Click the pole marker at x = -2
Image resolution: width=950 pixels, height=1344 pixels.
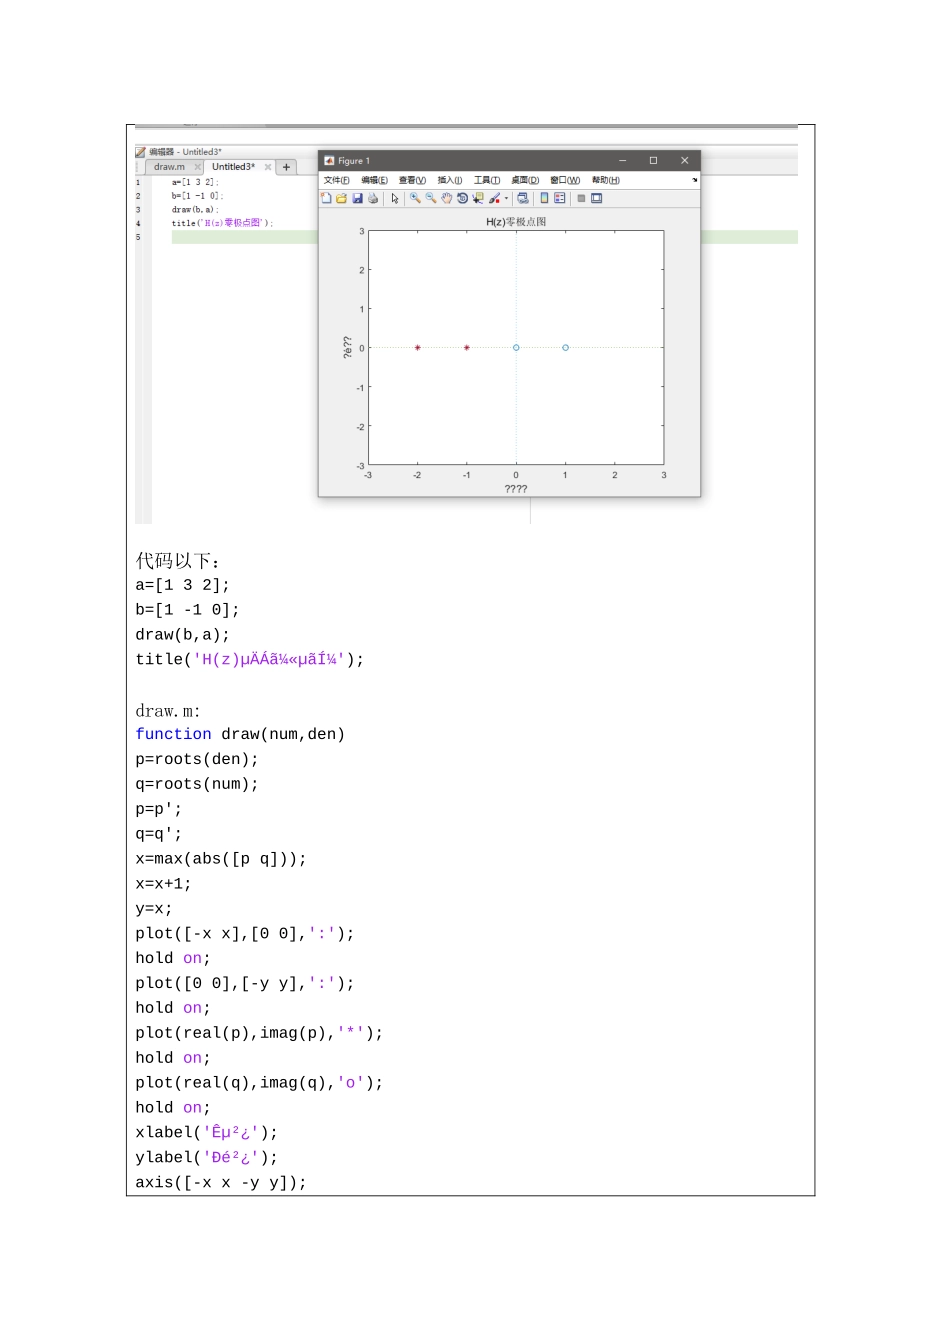[418, 348]
